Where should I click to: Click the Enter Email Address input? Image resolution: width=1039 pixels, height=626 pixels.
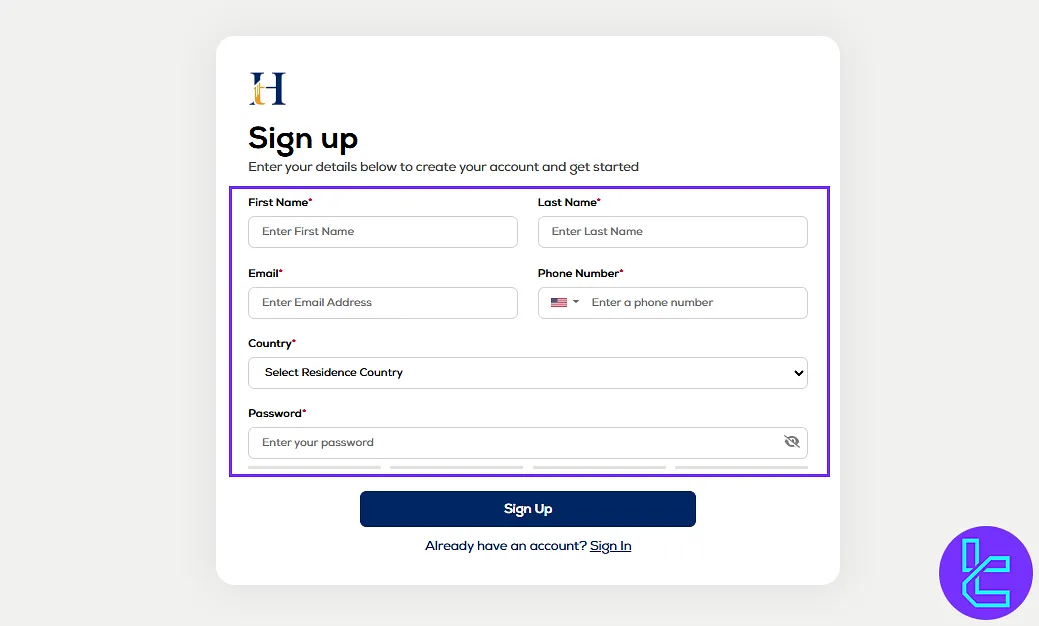[x=383, y=302]
